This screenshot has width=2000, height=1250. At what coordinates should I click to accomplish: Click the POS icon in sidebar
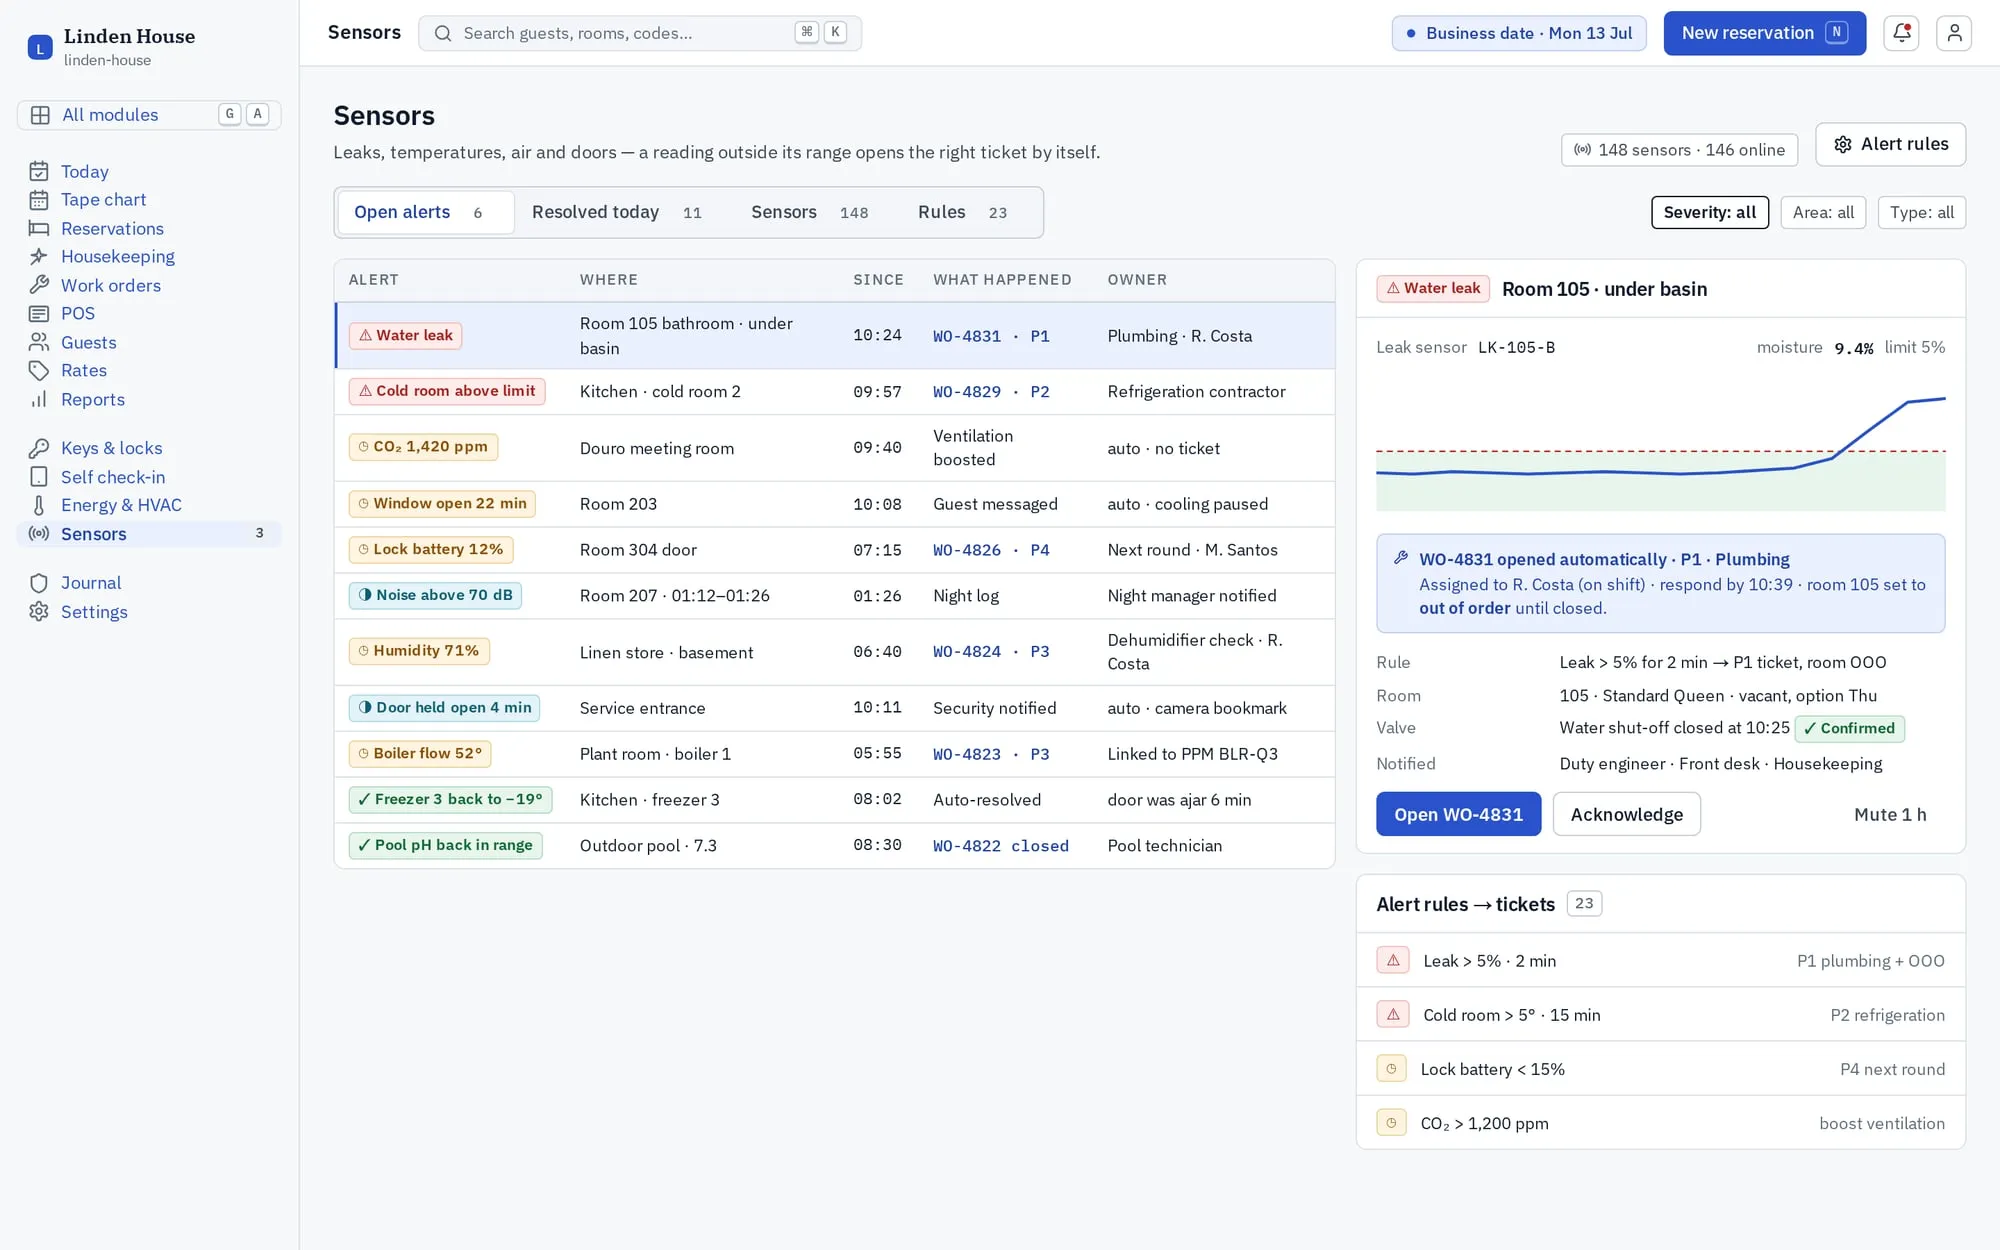coord(39,314)
